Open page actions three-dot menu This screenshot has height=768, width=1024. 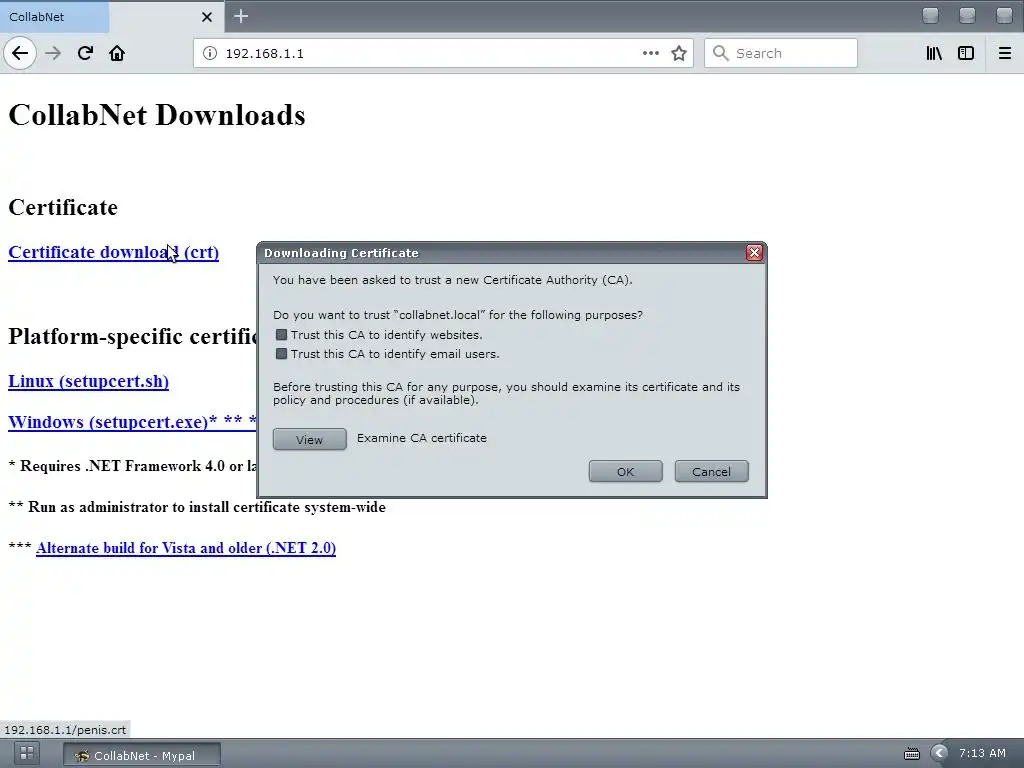[650, 53]
